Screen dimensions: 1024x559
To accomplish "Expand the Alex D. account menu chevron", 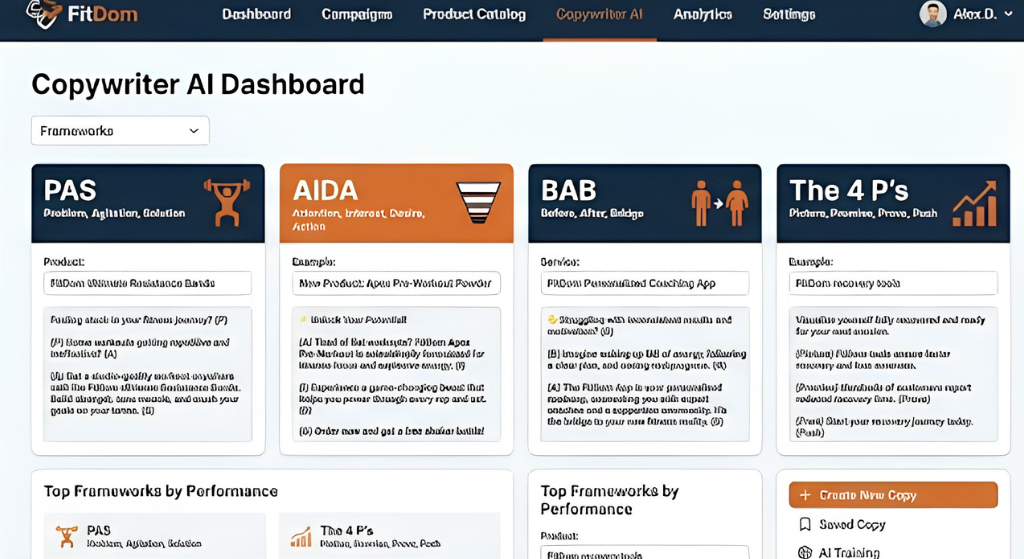I will tap(1008, 14).
